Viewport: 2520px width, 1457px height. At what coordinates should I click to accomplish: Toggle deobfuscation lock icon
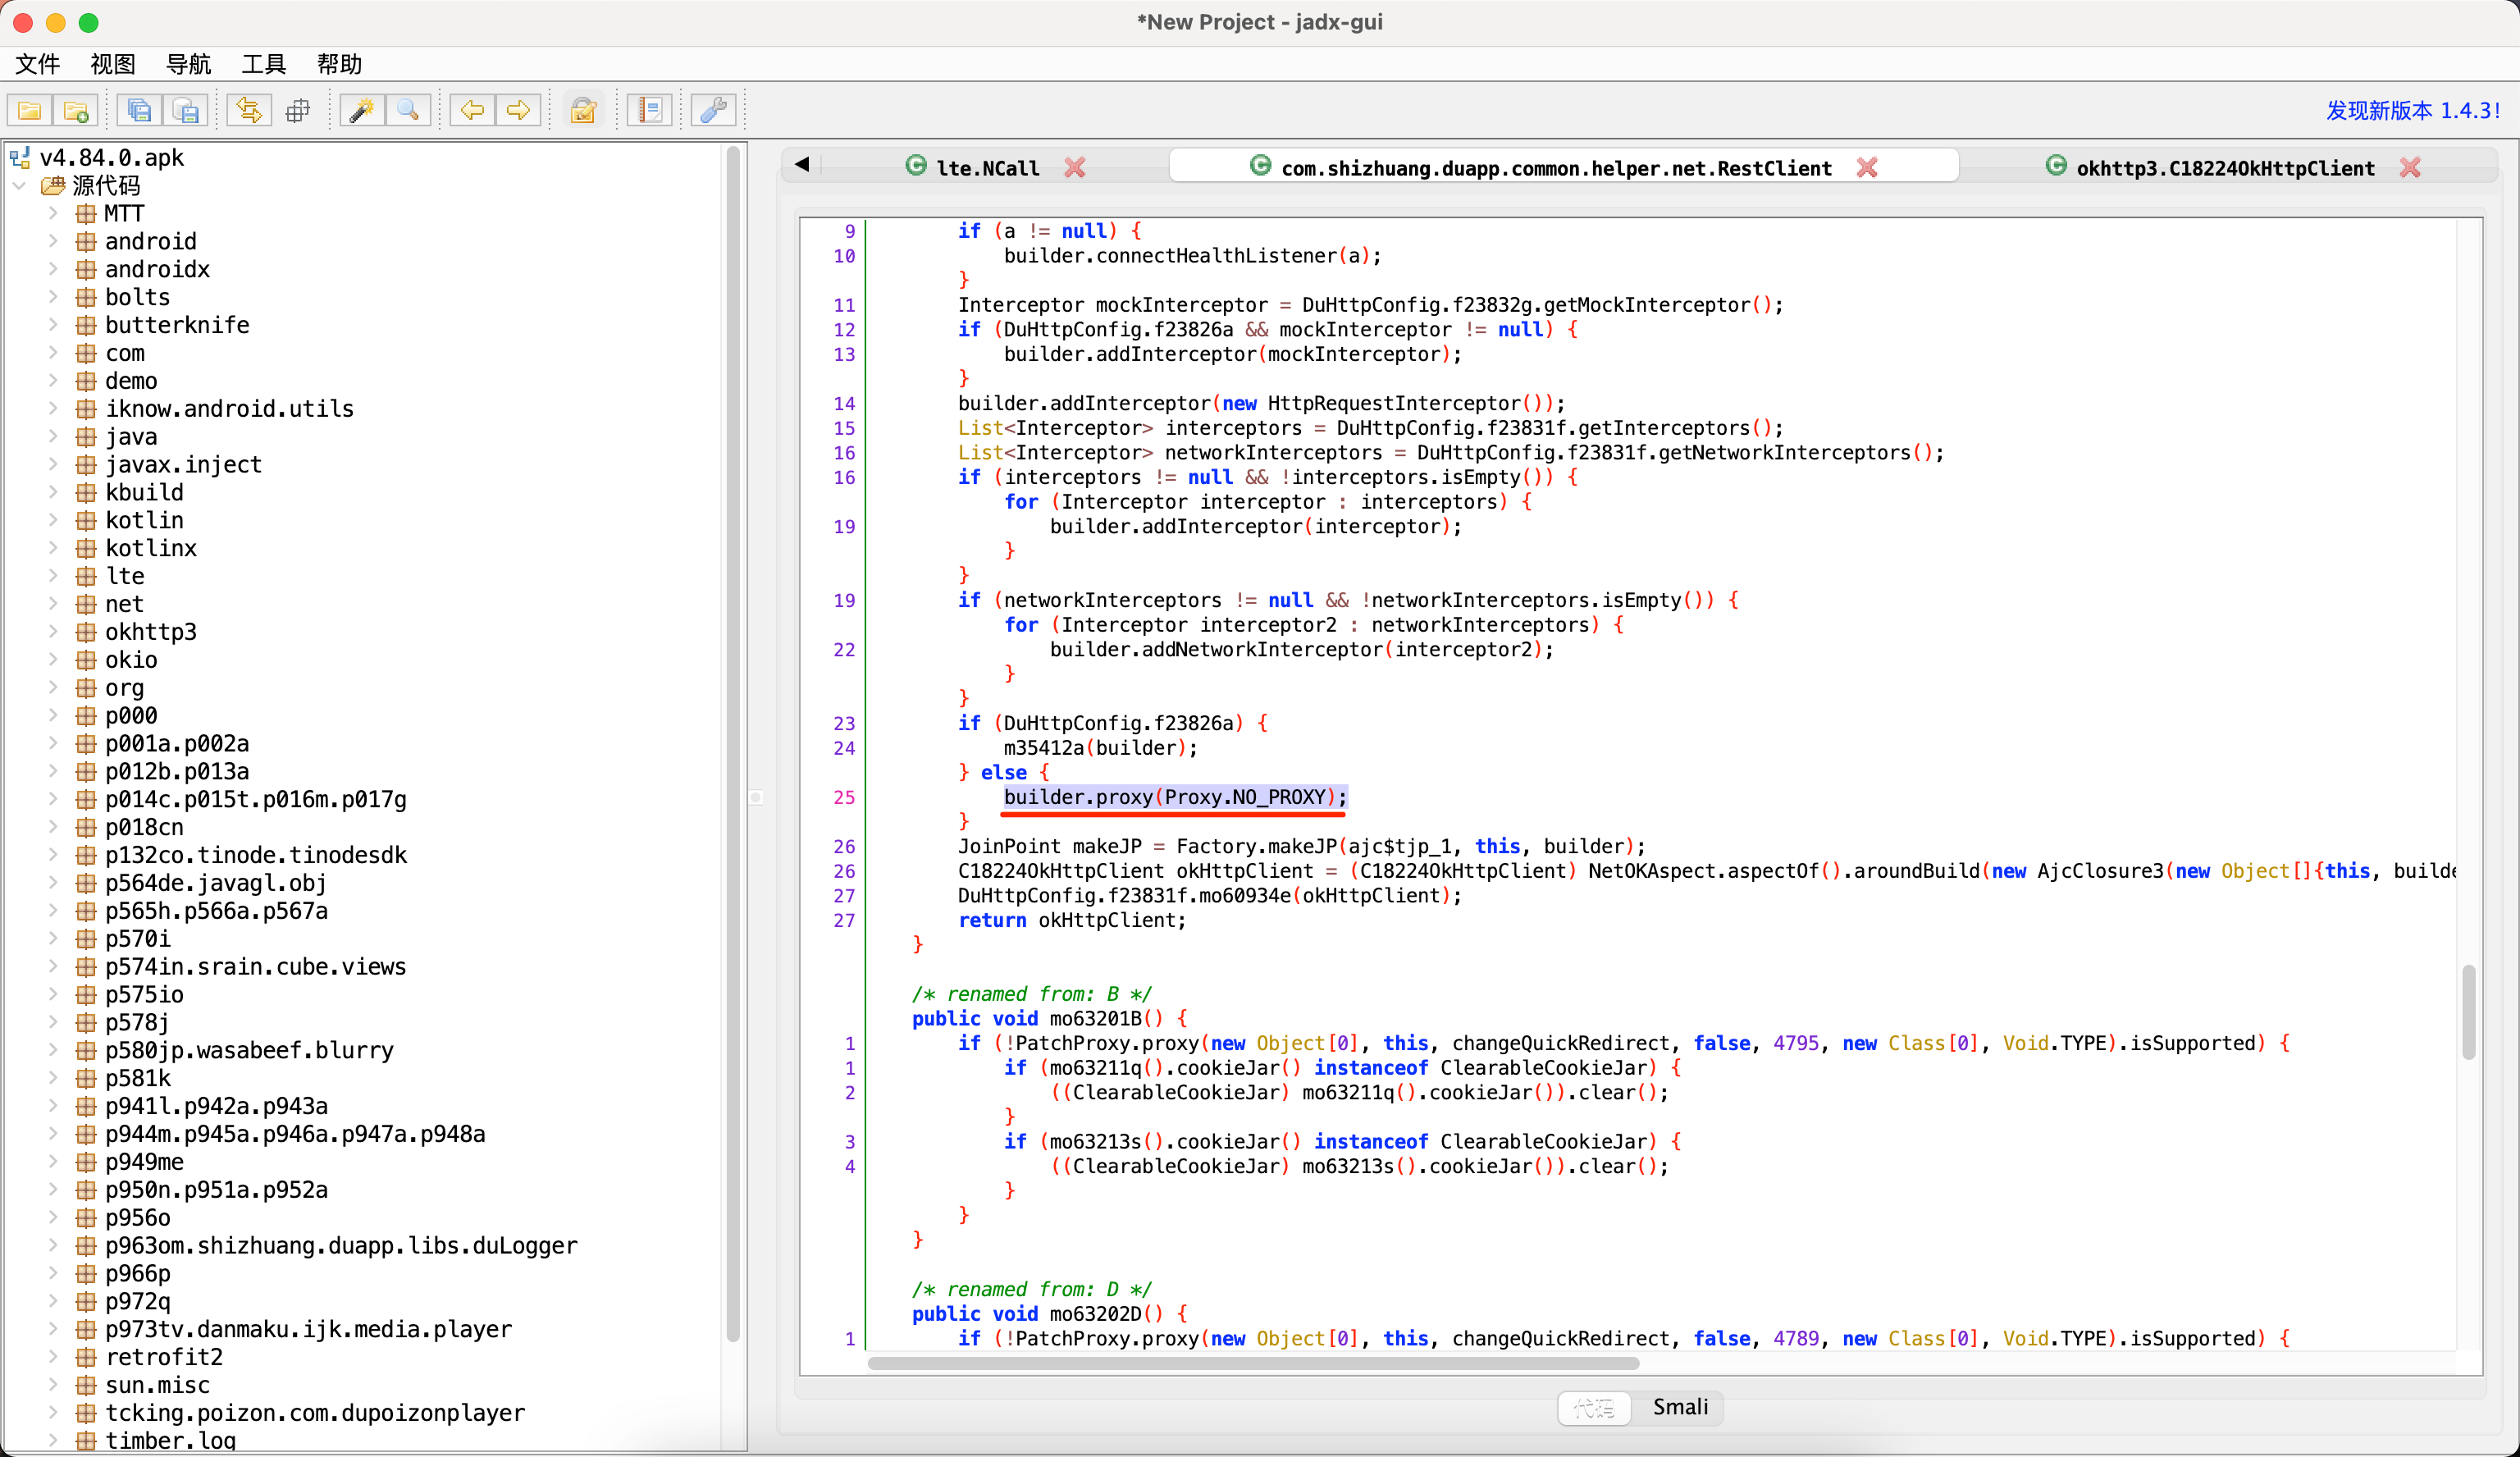(x=583, y=110)
